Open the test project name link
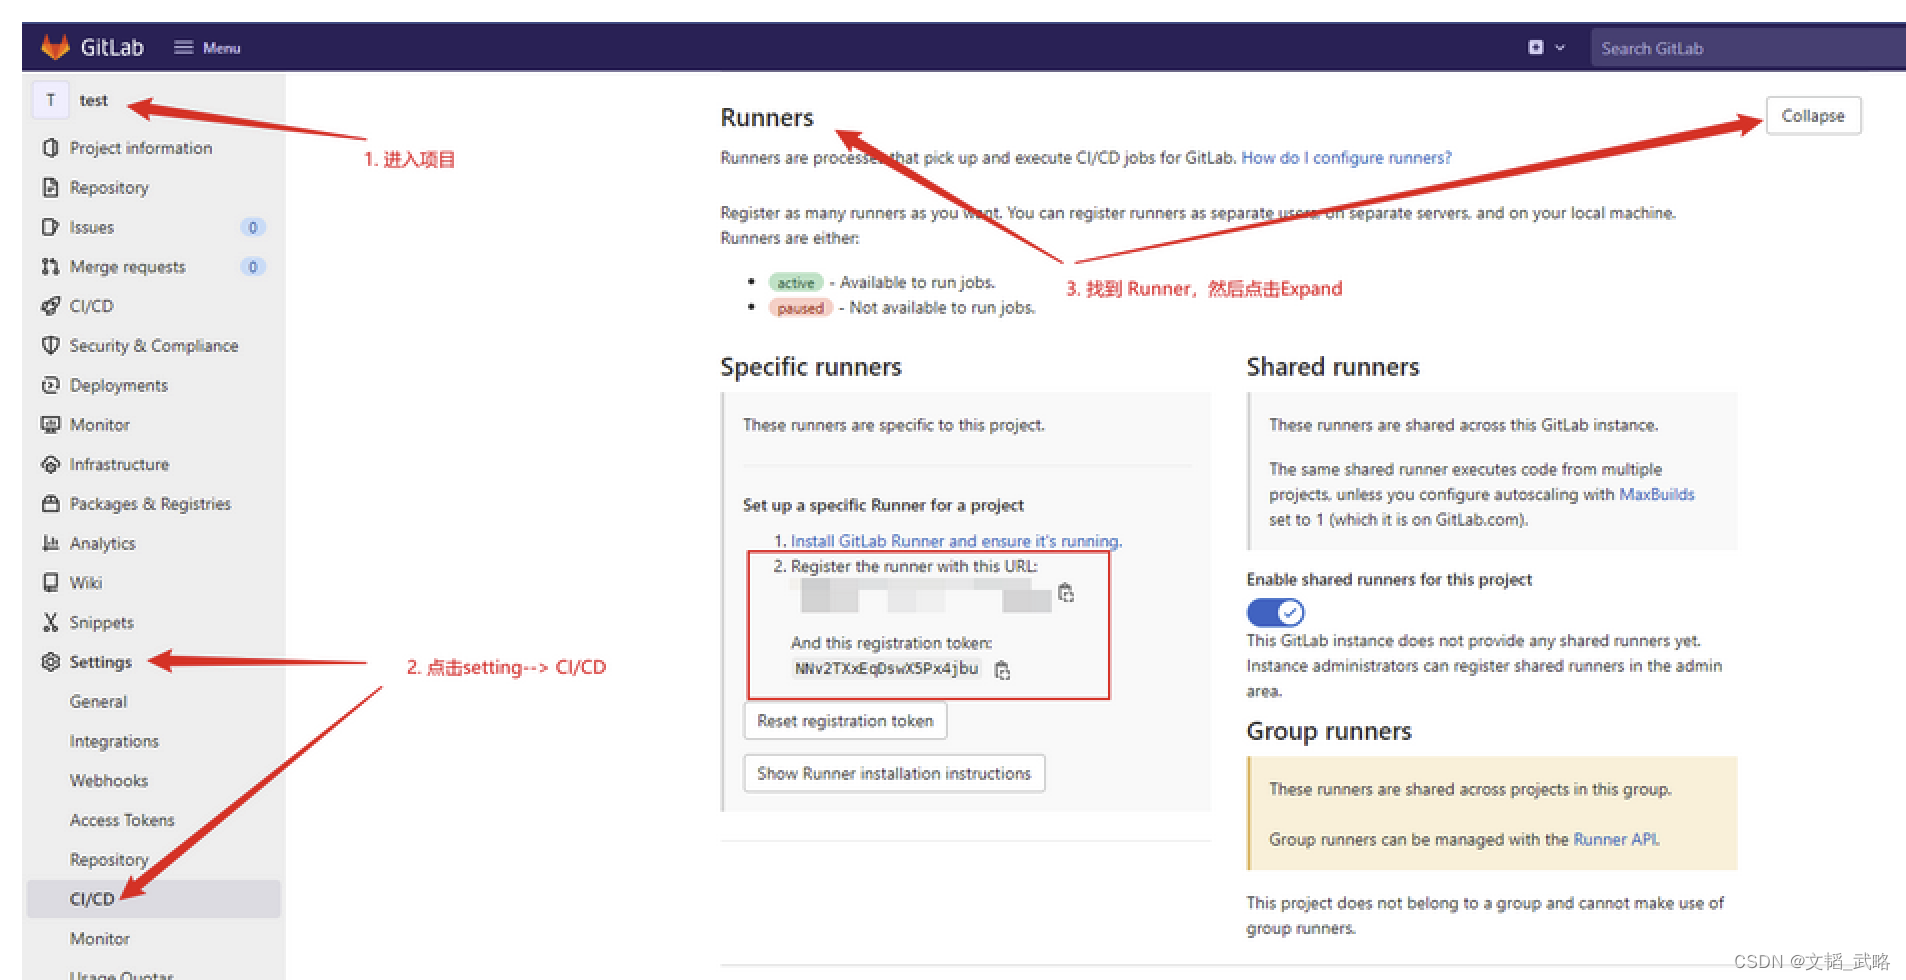This screenshot has height=980, width=1906. click(93, 100)
